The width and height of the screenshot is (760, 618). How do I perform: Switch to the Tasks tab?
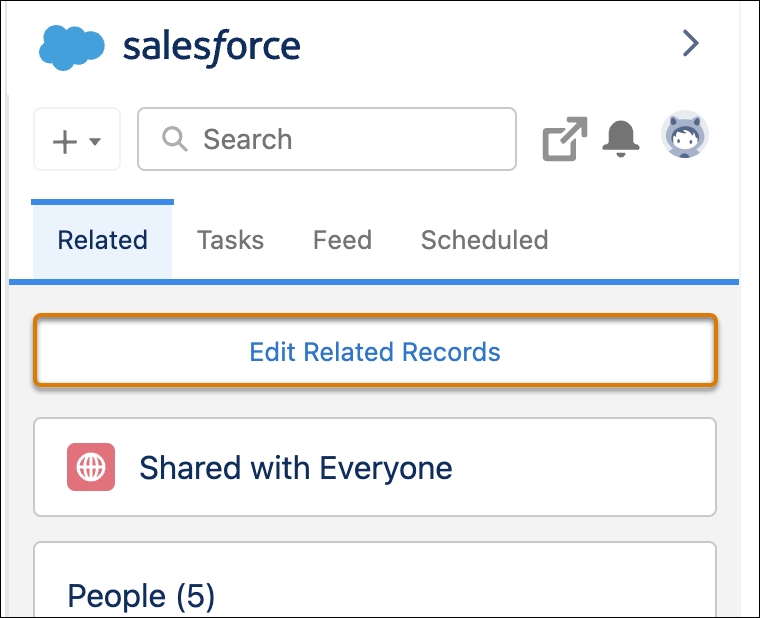click(230, 240)
